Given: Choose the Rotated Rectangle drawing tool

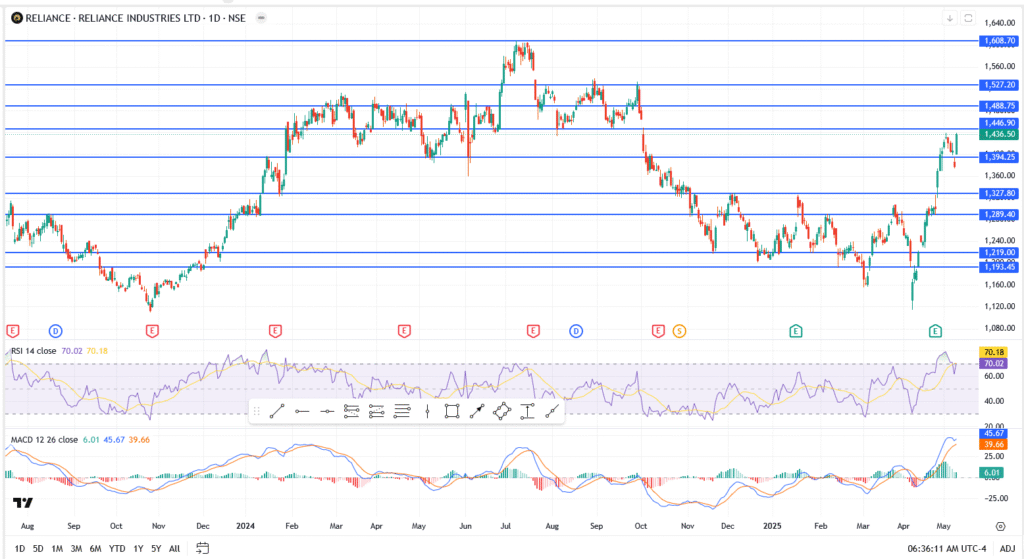Looking at the screenshot, I should click(x=503, y=410).
